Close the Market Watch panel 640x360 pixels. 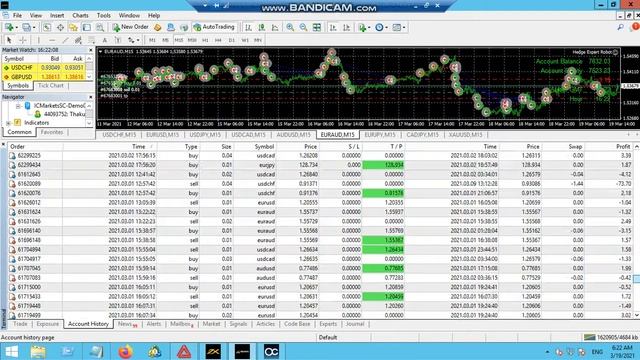(x=91, y=50)
